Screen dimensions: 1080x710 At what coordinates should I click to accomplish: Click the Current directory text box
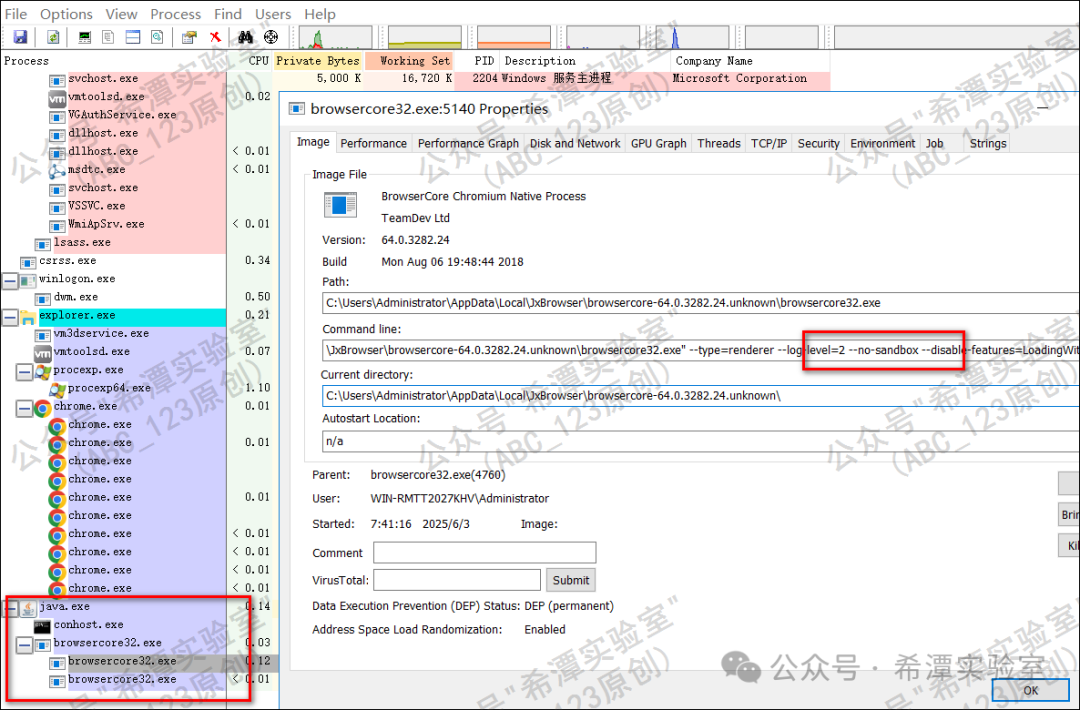pos(700,396)
